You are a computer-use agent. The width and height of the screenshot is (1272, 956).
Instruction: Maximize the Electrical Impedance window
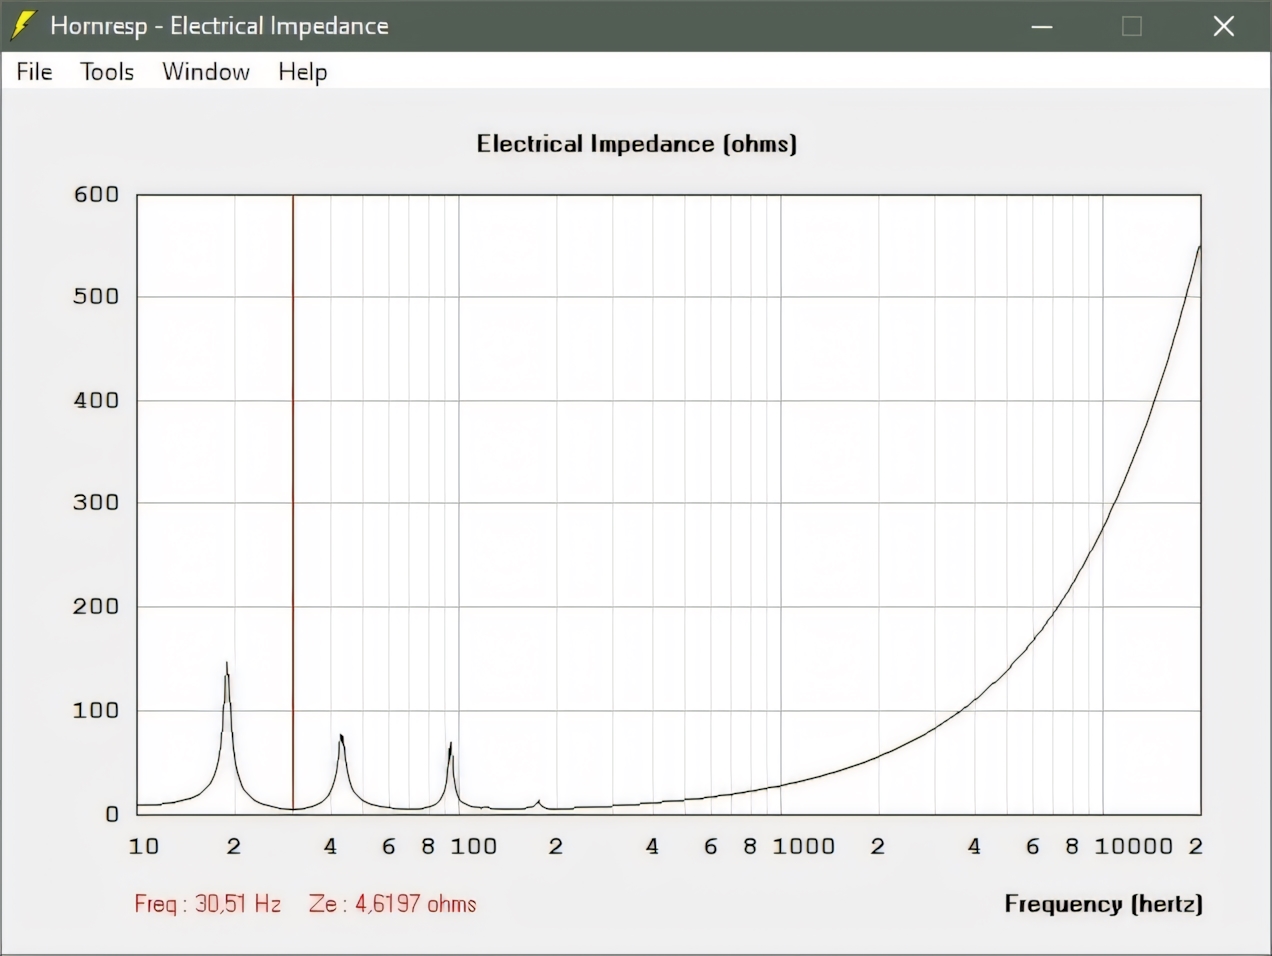point(1132,26)
